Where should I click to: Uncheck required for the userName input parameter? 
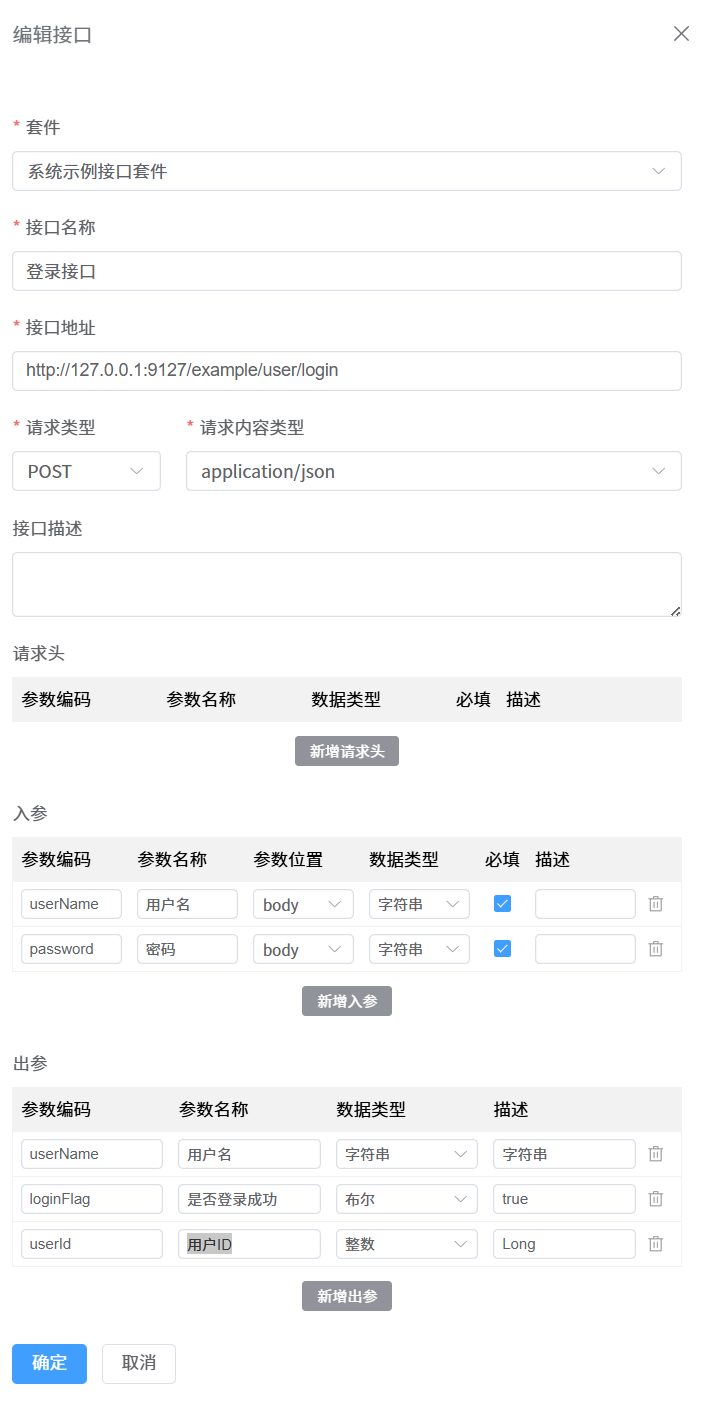pyautogui.click(x=503, y=904)
